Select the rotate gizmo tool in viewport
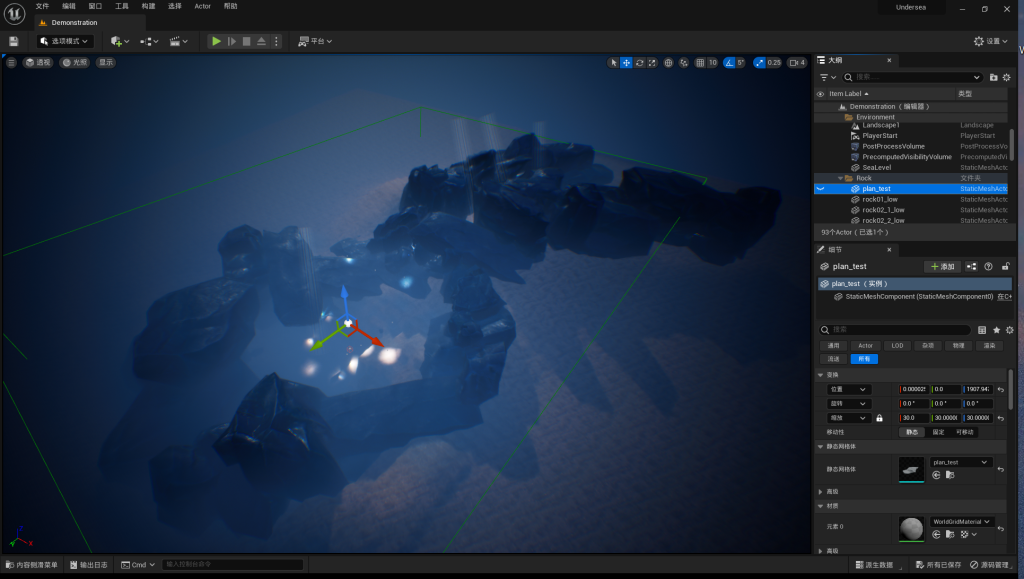1024x579 pixels. coord(640,62)
